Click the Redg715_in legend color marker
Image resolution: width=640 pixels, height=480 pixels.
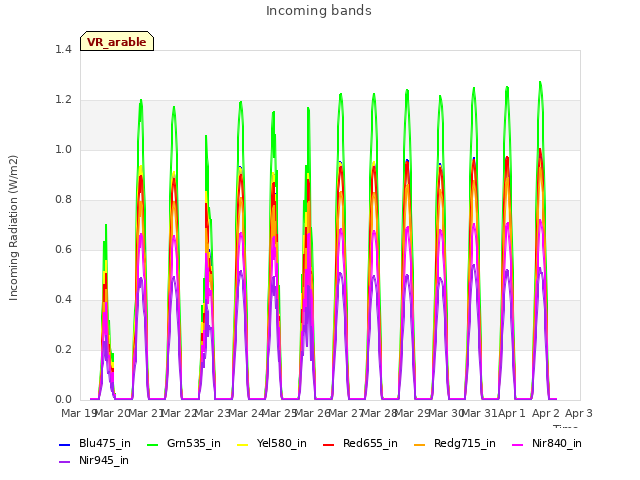(420, 444)
